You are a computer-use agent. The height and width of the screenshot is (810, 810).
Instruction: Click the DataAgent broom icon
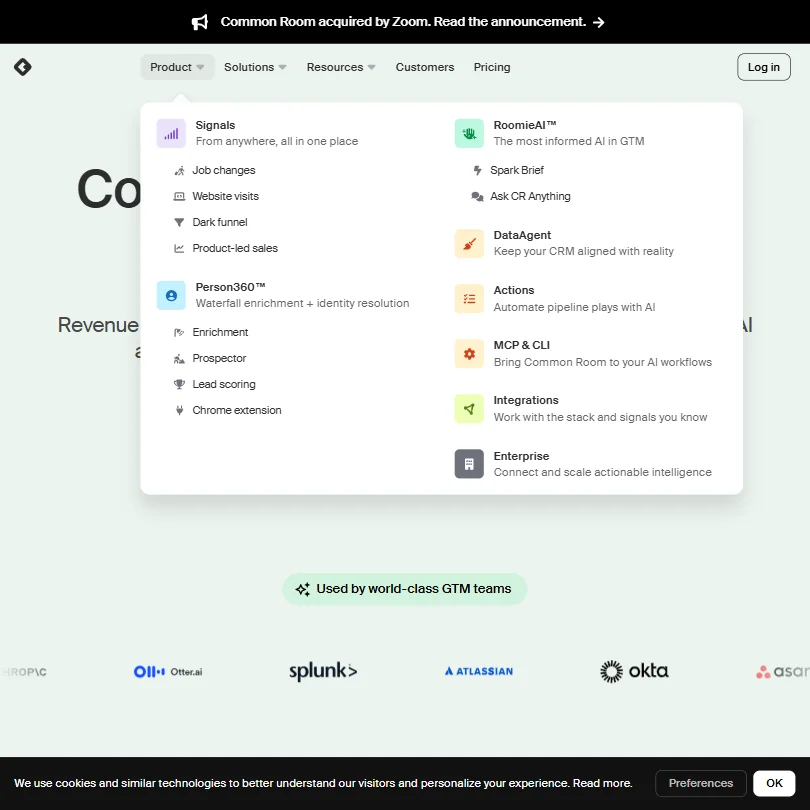pos(469,243)
